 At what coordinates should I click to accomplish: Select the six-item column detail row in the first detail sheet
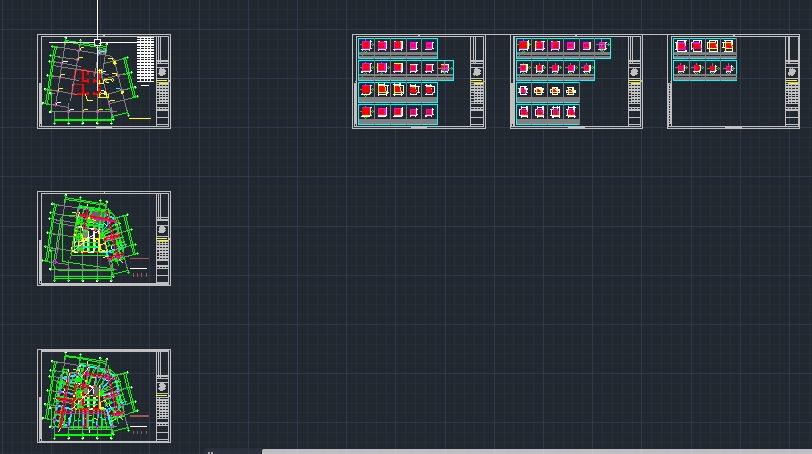coord(406,70)
